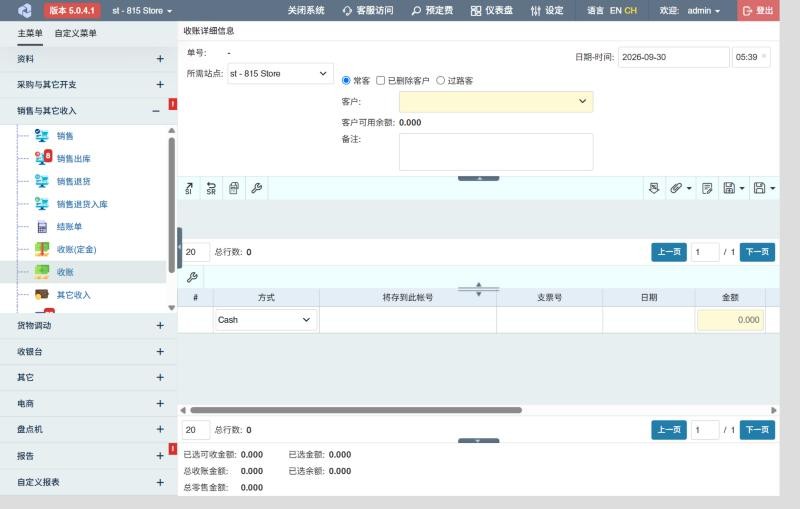Switch language to EN
This screenshot has width=800, height=509.
[615, 10]
